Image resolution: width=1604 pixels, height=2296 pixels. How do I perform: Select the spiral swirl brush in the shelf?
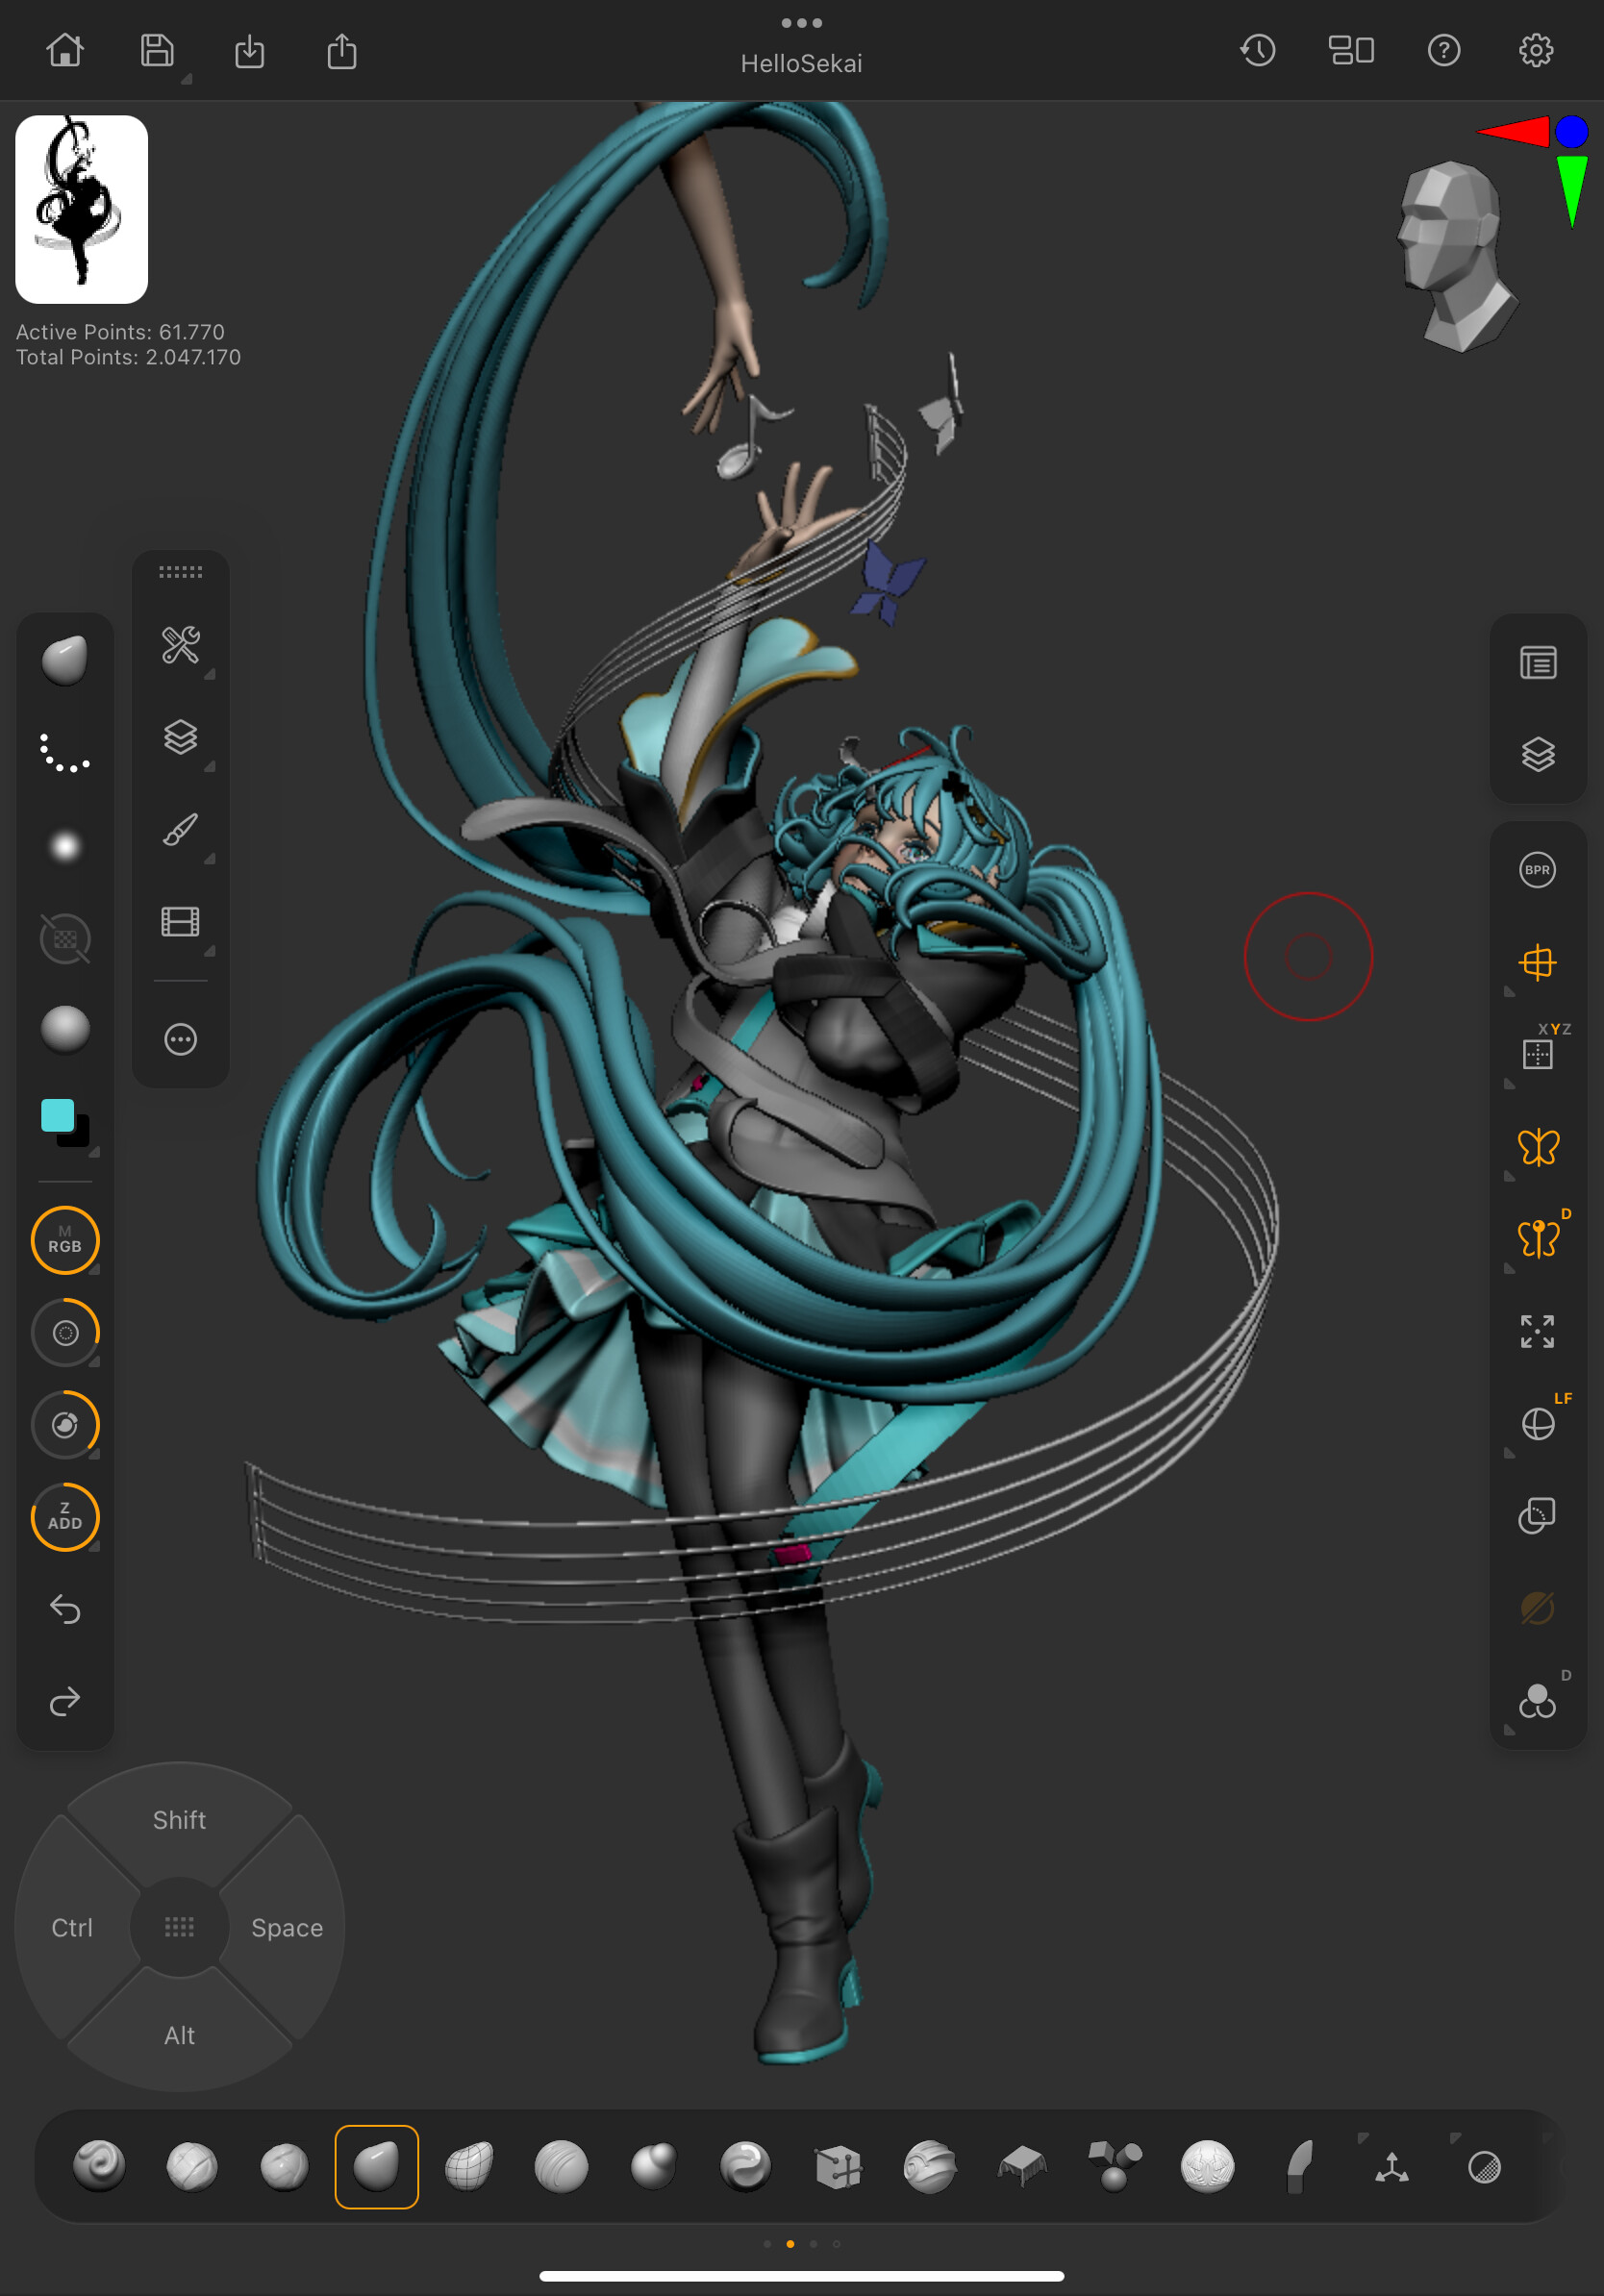tap(99, 2166)
